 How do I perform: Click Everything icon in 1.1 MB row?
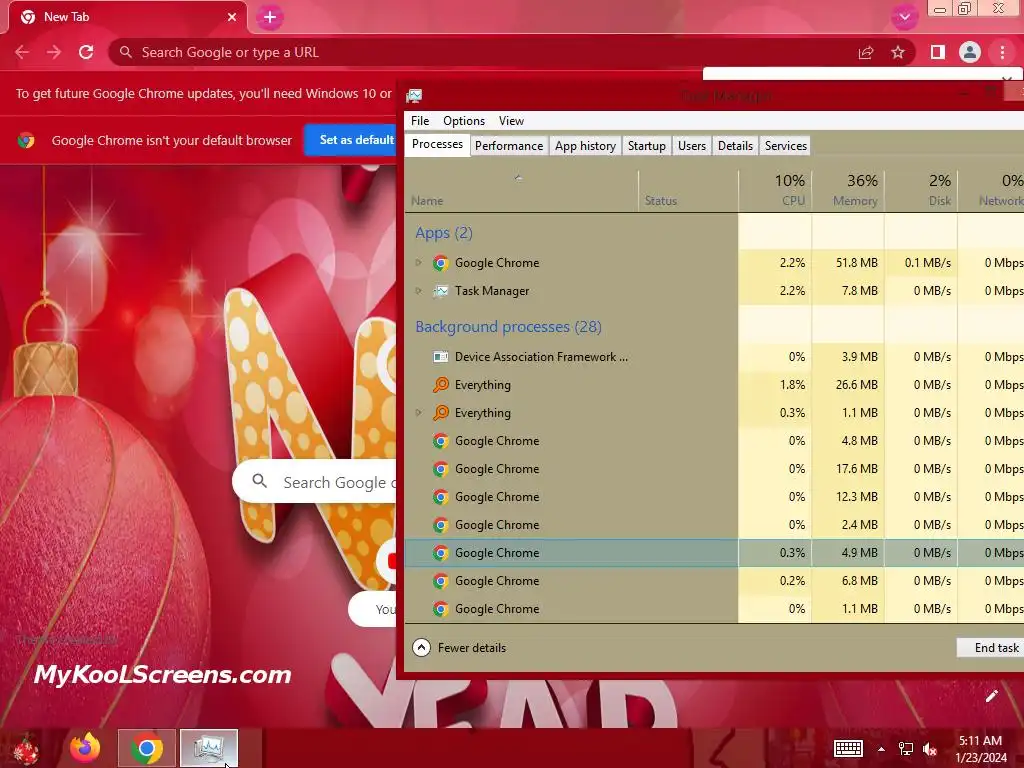pyautogui.click(x=441, y=413)
